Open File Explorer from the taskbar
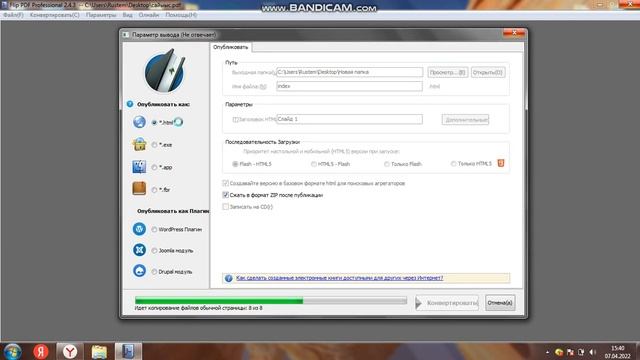Viewport: 640px width, 360px height. (99, 351)
